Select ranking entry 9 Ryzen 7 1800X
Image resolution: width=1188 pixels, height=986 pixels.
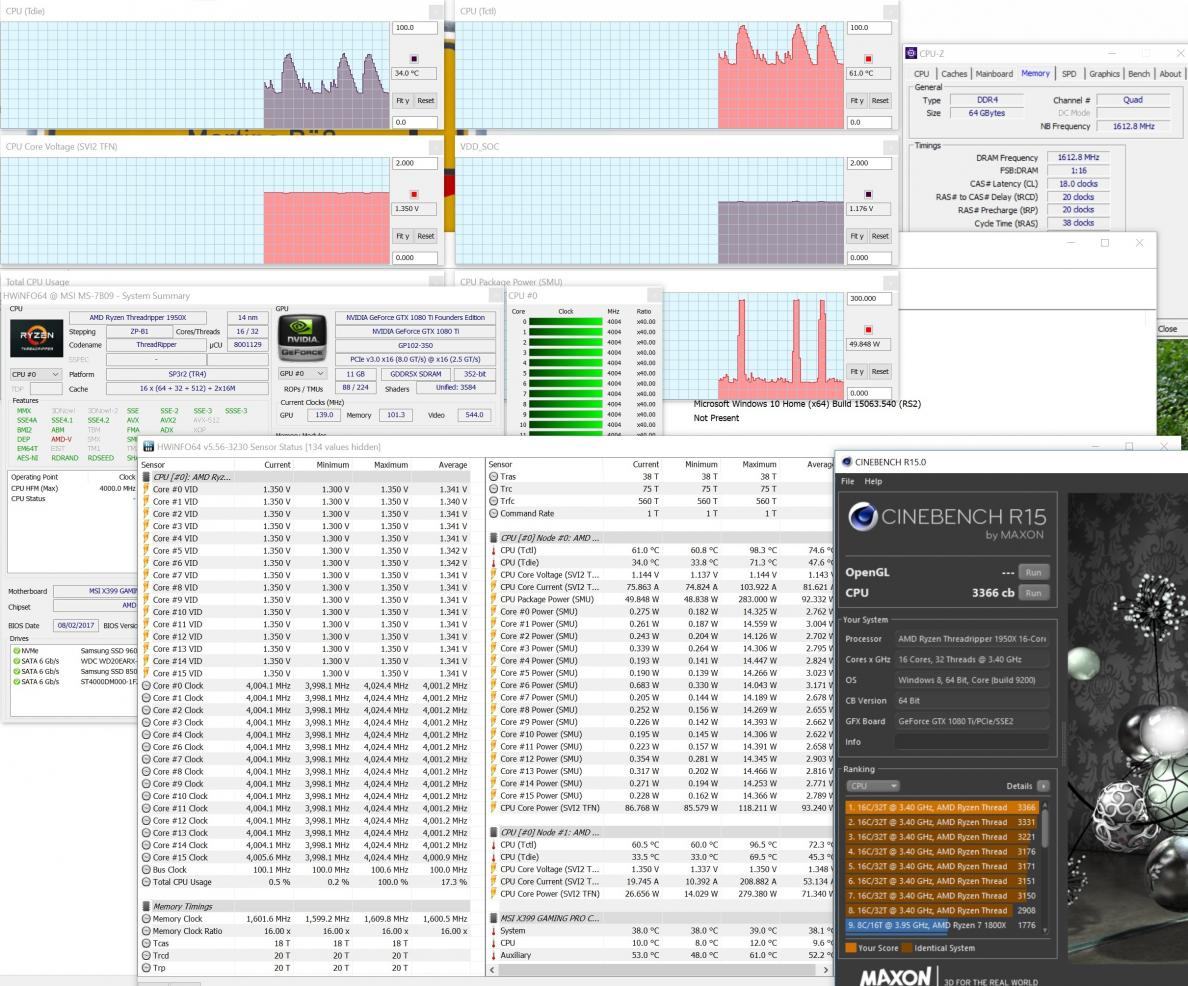coord(942,925)
